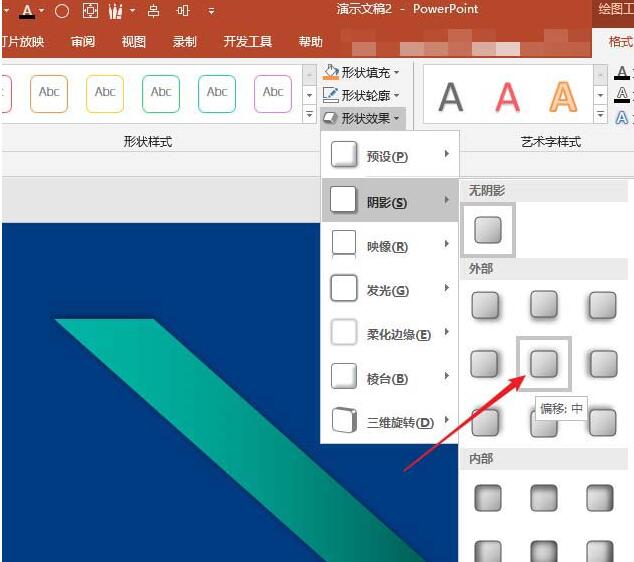The height and width of the screenshot is (562, 634).
Task: Open the dropdown arrow beside the pencils icon
Action: click(132, 11)
